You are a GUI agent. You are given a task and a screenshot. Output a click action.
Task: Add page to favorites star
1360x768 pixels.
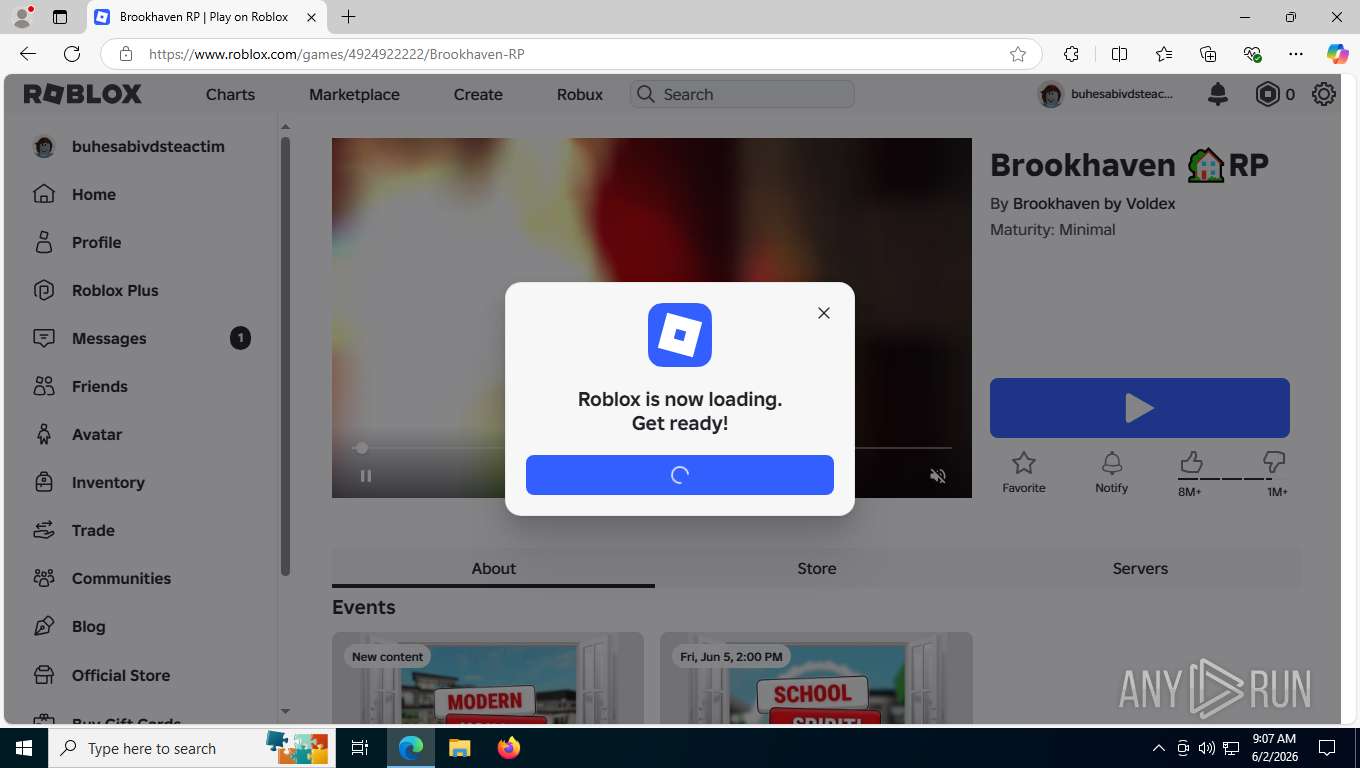pyautogui.click(x=1018, y=54)
